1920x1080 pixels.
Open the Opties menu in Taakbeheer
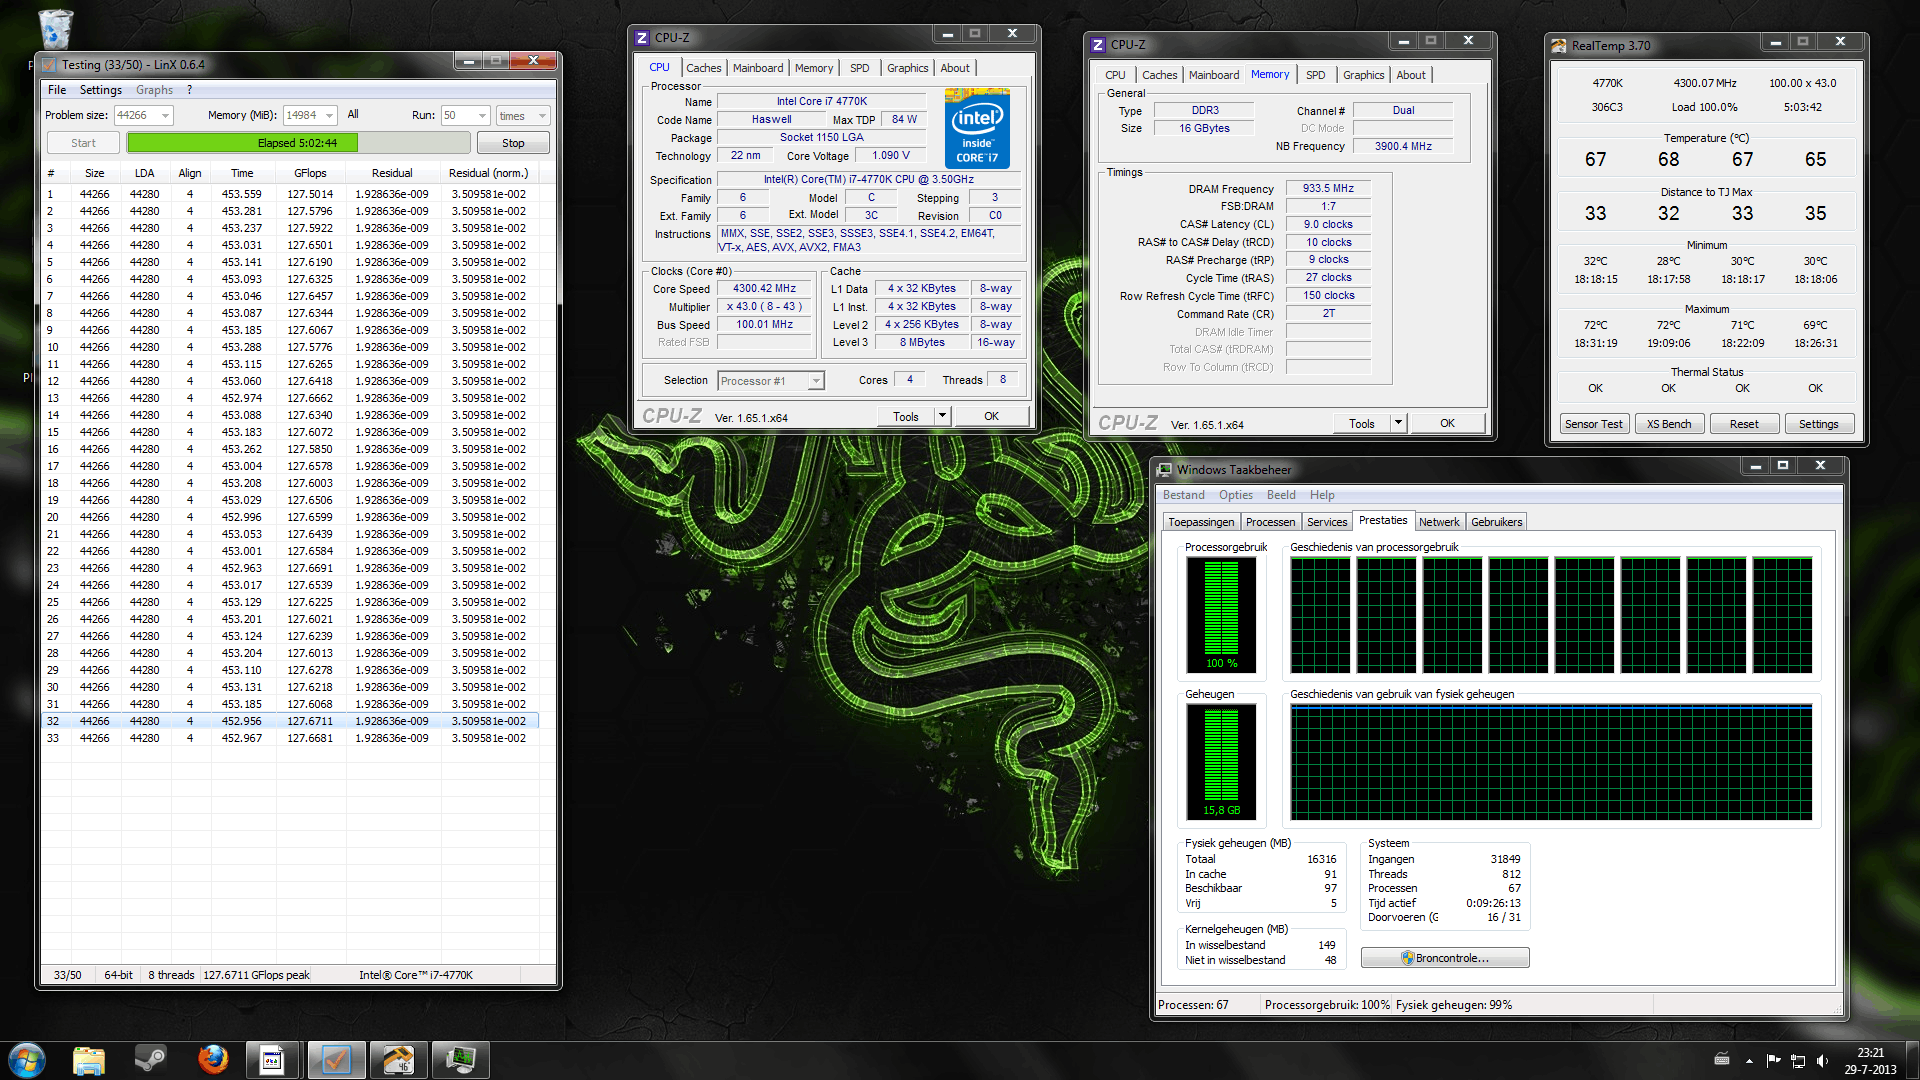[1236, 495]
